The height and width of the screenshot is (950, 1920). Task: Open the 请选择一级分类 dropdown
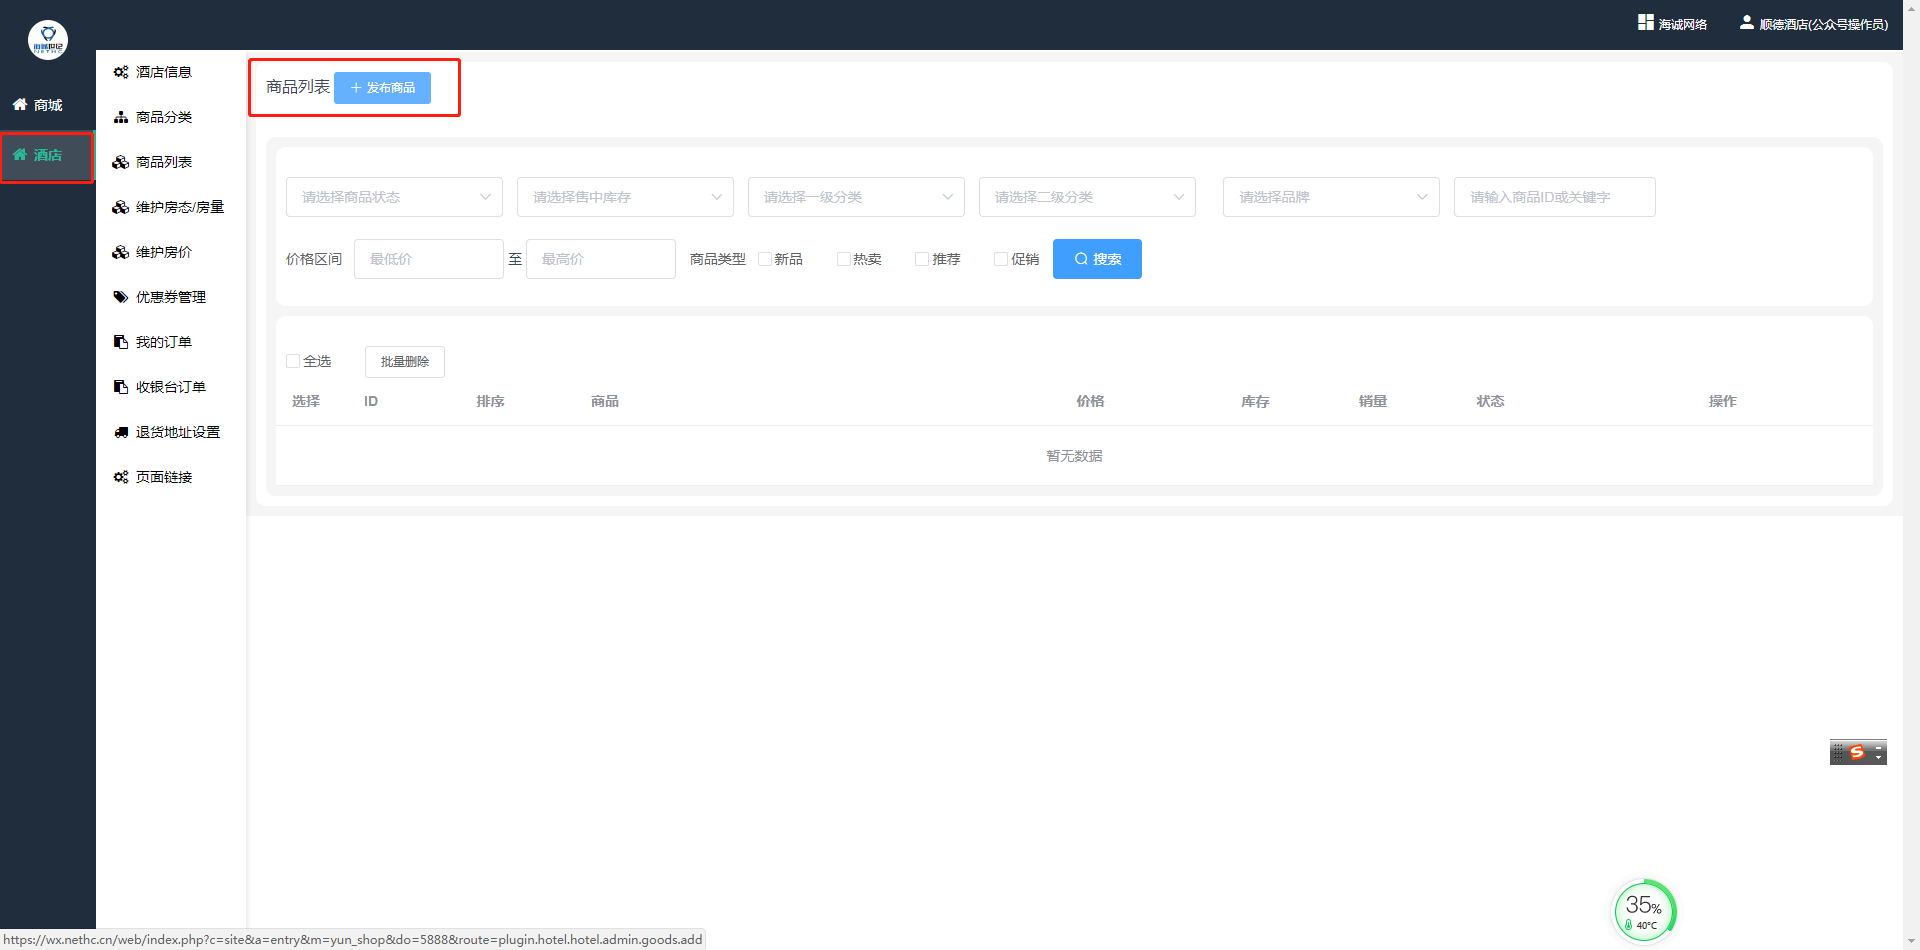[x=856, y=197]
